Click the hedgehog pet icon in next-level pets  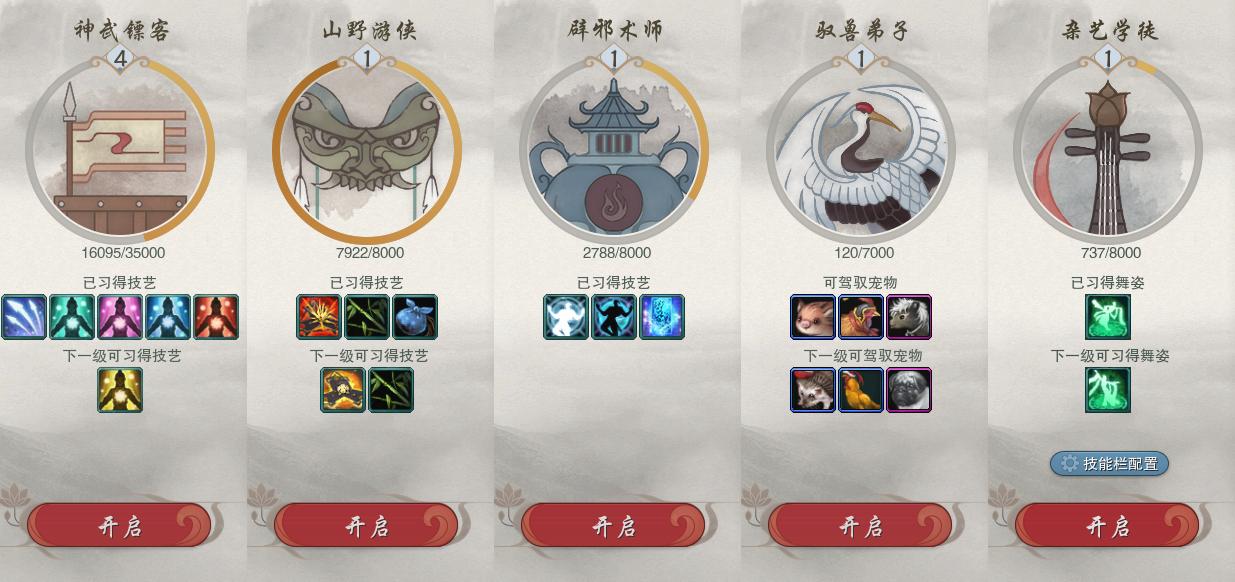click(813, 390)
